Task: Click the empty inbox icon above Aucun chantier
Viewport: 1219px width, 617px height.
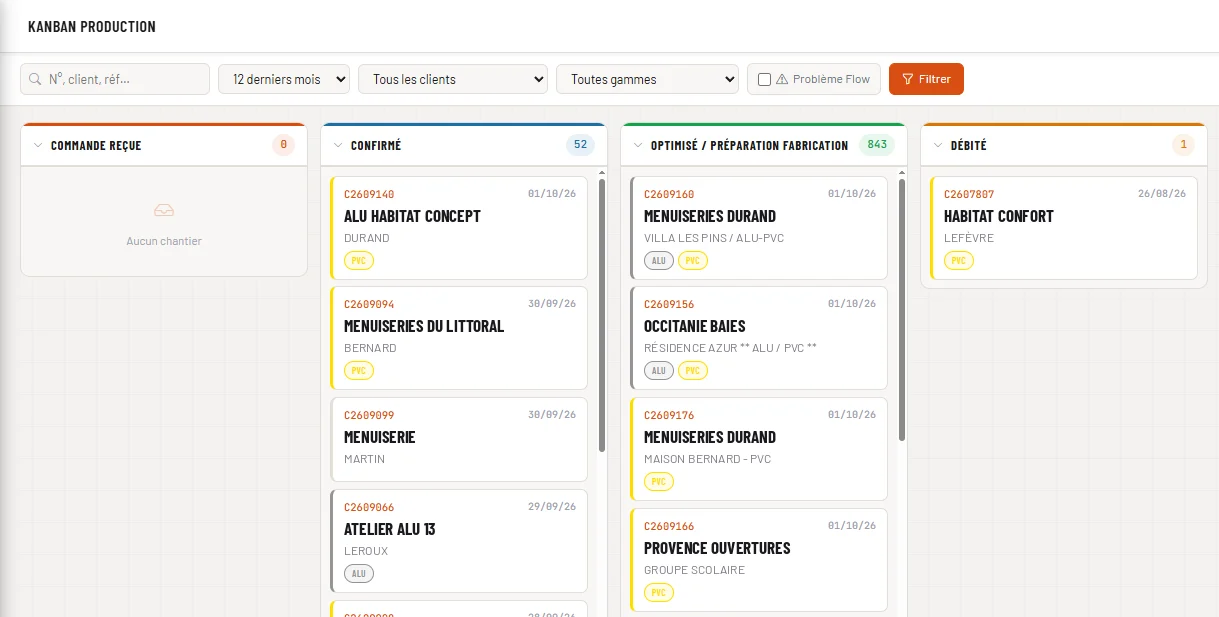Action: [164, 210]
